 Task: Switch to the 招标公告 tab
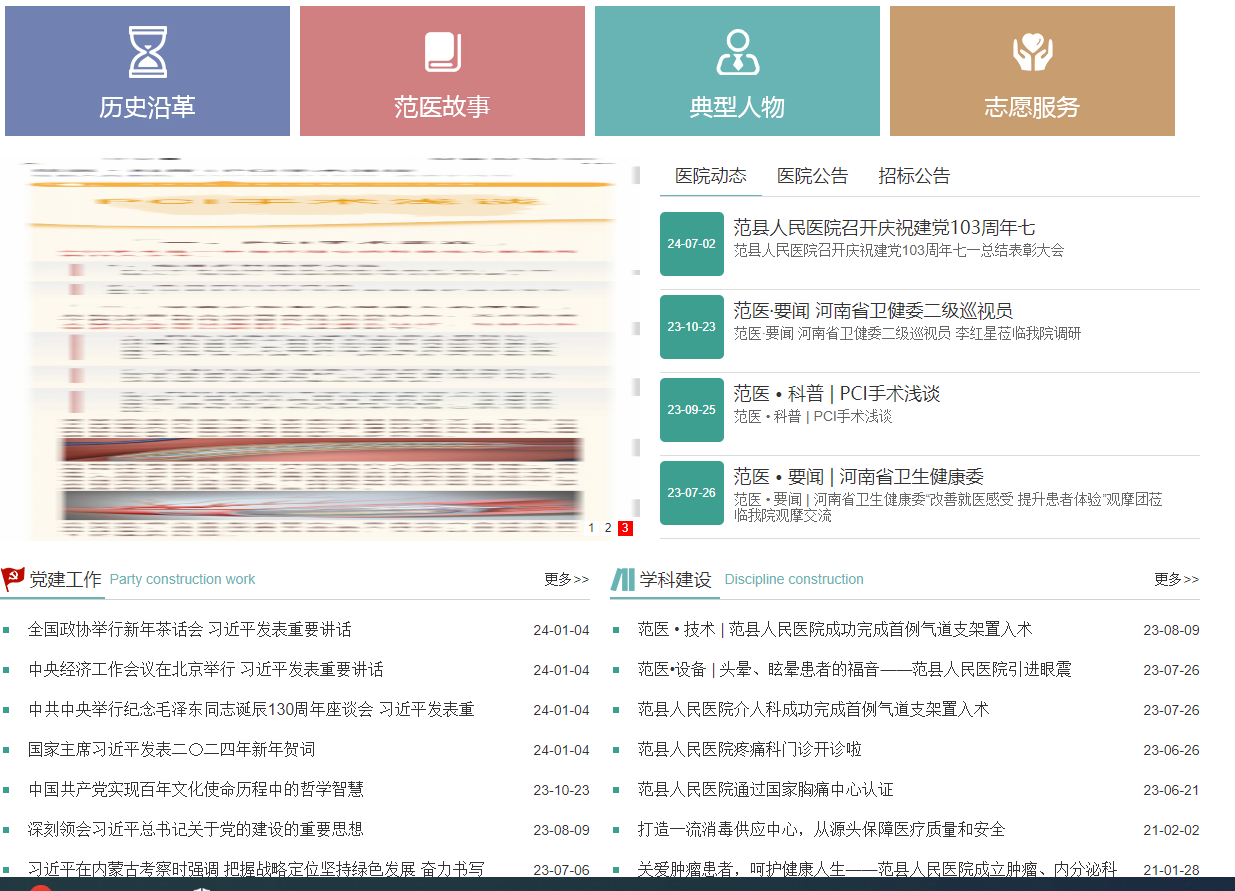click(914, 176)
